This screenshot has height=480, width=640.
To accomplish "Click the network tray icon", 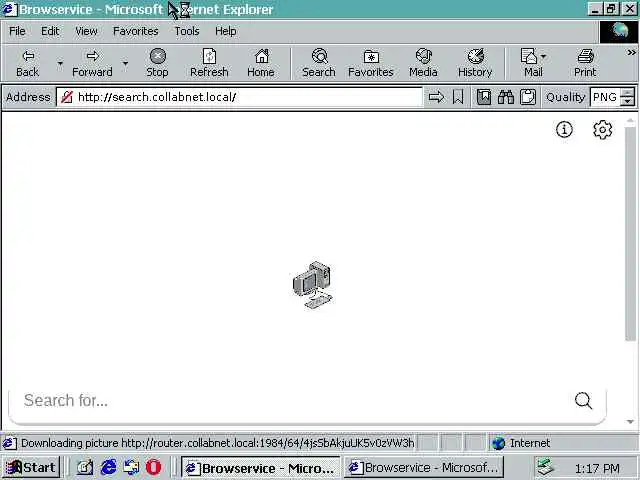I will coord(545,467).
